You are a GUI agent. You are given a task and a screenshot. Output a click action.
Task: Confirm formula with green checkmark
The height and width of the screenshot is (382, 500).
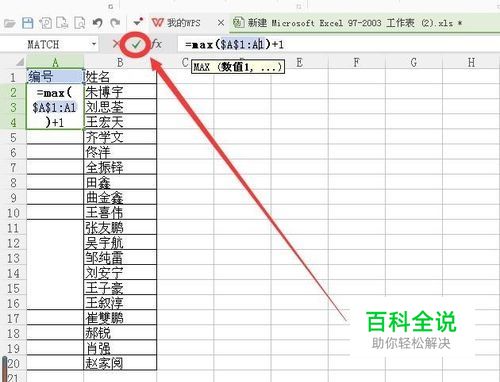(x=135, y=44)
